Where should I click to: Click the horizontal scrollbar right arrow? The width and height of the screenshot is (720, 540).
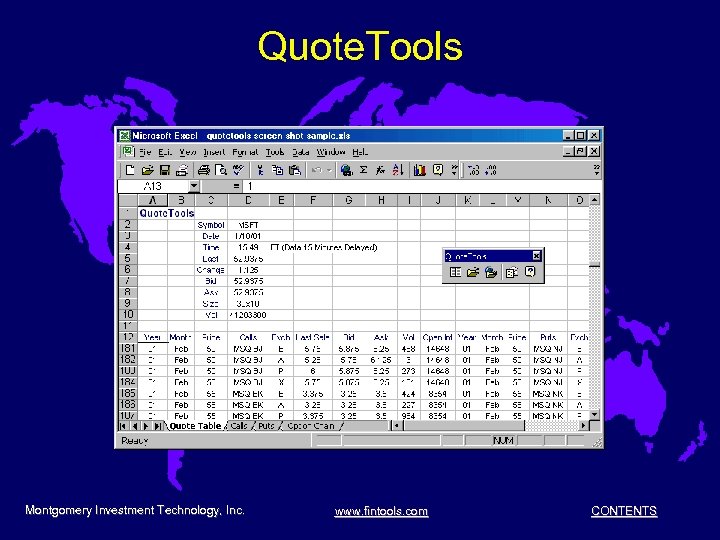click(x=583, y=426)
